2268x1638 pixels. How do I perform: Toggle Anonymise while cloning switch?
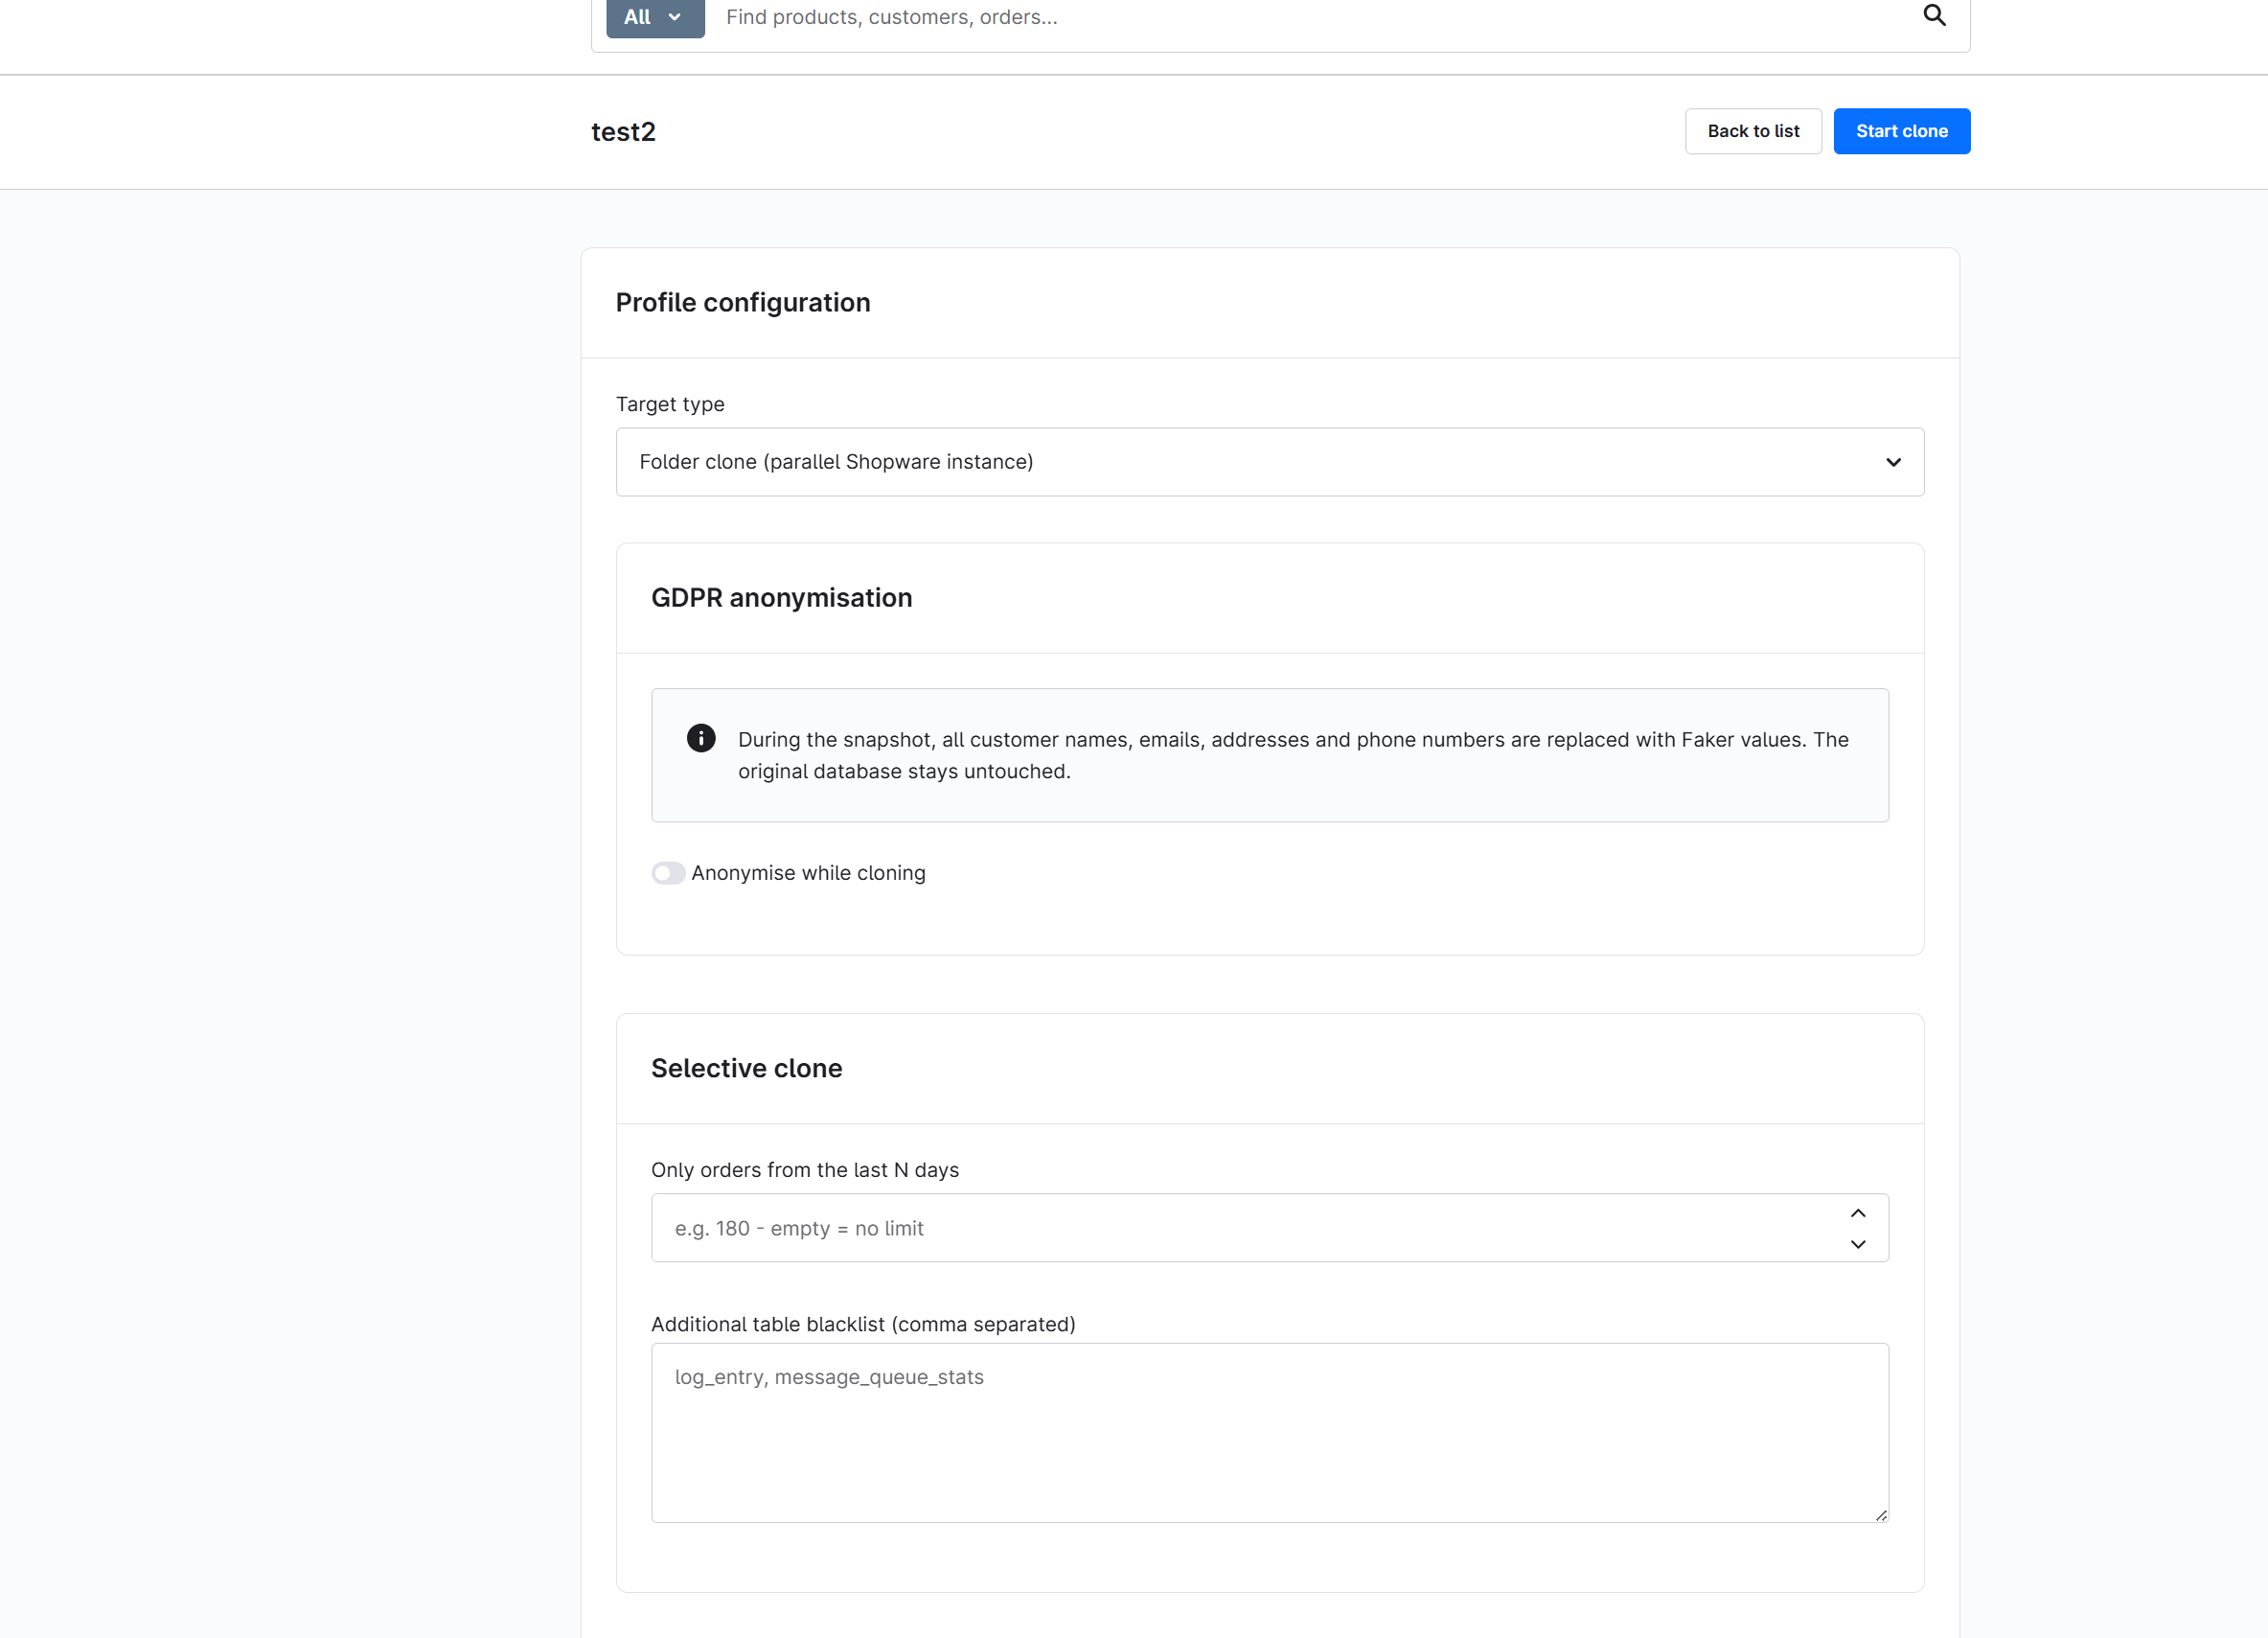pos(668,873)
